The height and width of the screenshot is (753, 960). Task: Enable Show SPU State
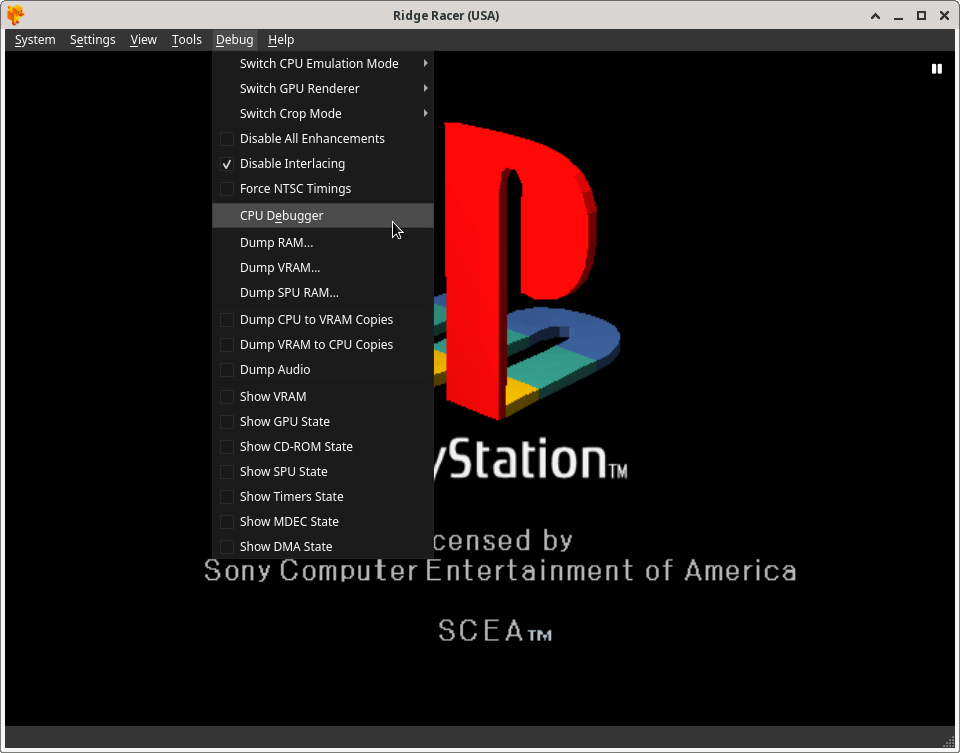point(323,473)
